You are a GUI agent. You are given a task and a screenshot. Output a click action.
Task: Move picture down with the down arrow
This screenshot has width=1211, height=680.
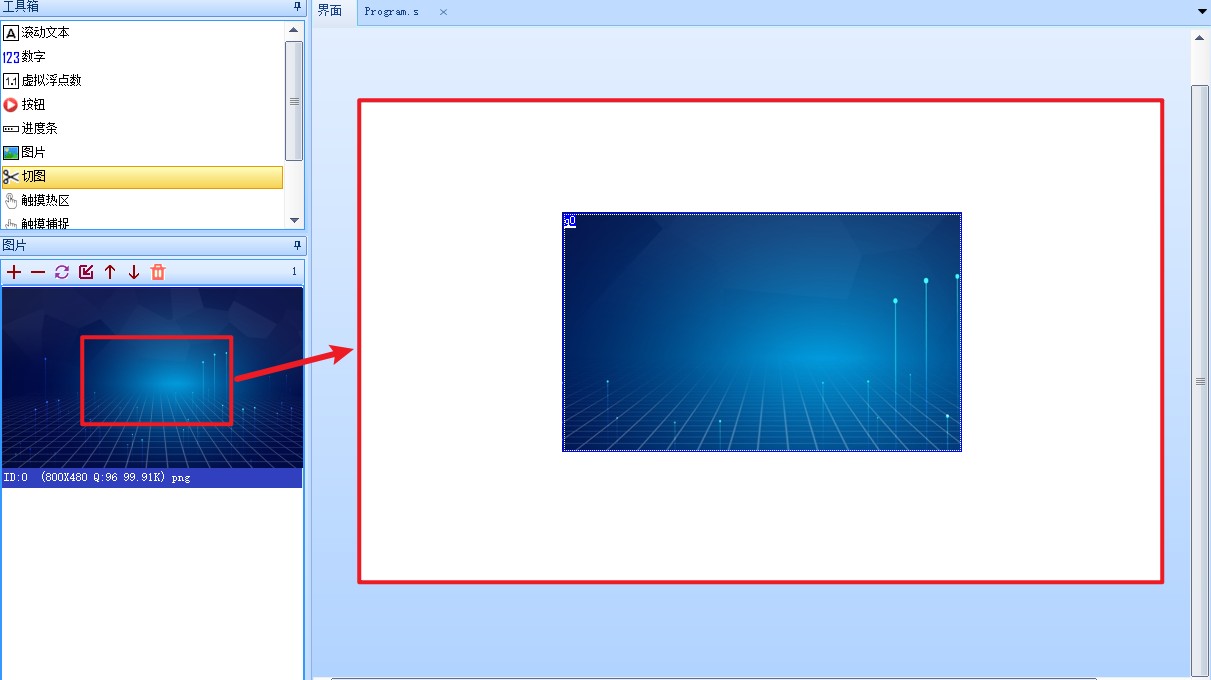tap(134, 272)
